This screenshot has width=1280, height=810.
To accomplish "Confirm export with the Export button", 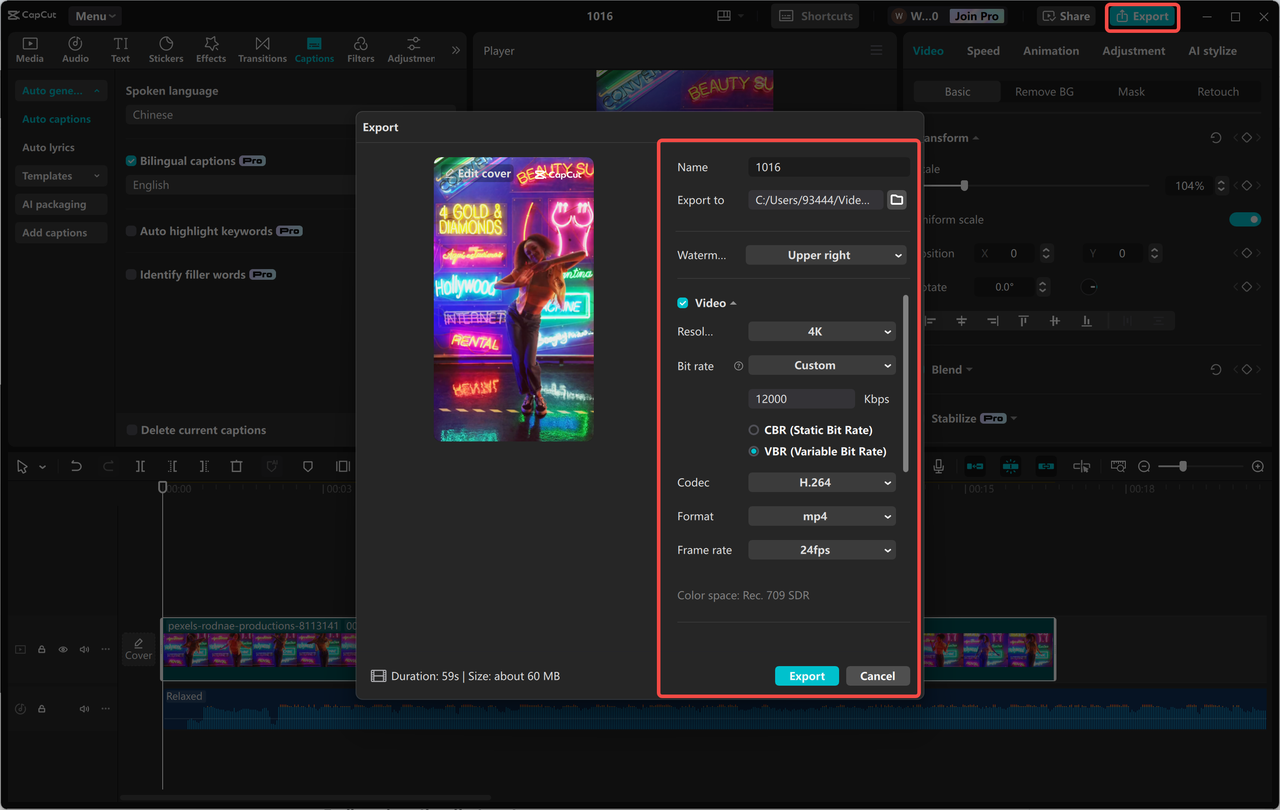I will click(x=806, y=675).
